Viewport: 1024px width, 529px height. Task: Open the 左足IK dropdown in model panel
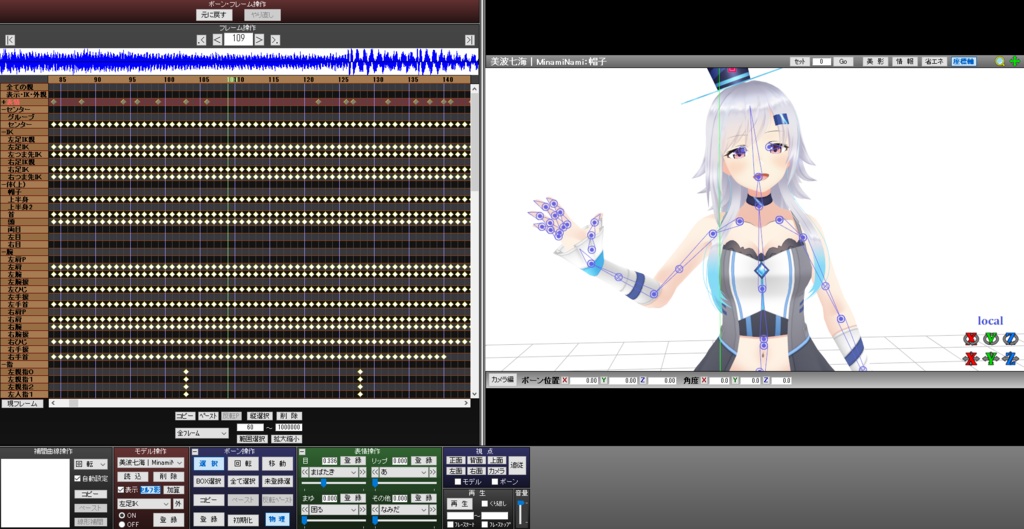click(144, 504)
